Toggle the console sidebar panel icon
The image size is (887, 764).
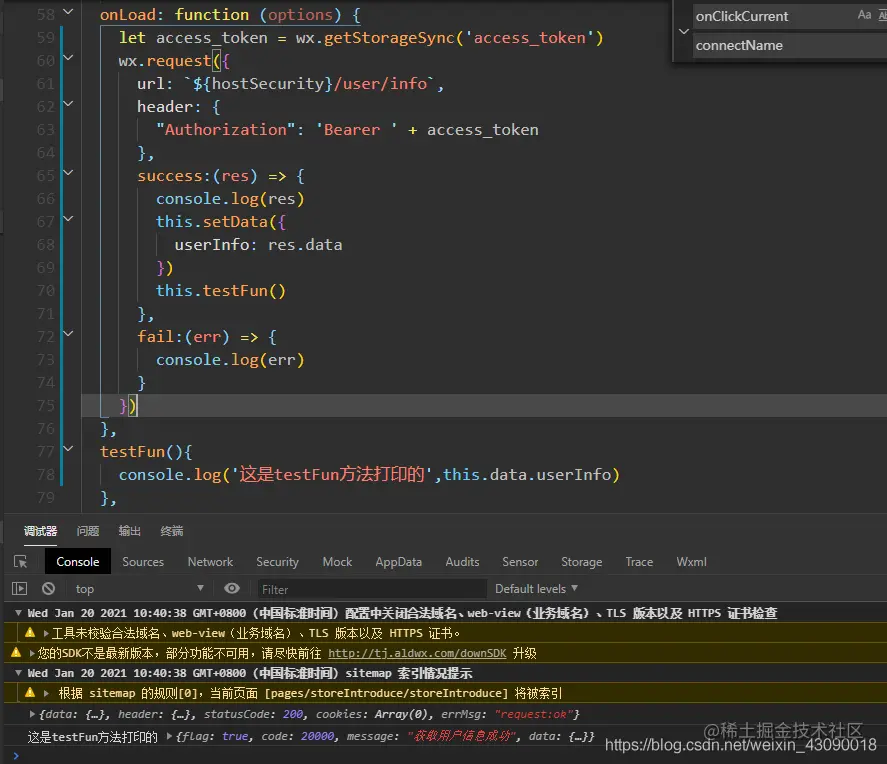click(19, 589)
